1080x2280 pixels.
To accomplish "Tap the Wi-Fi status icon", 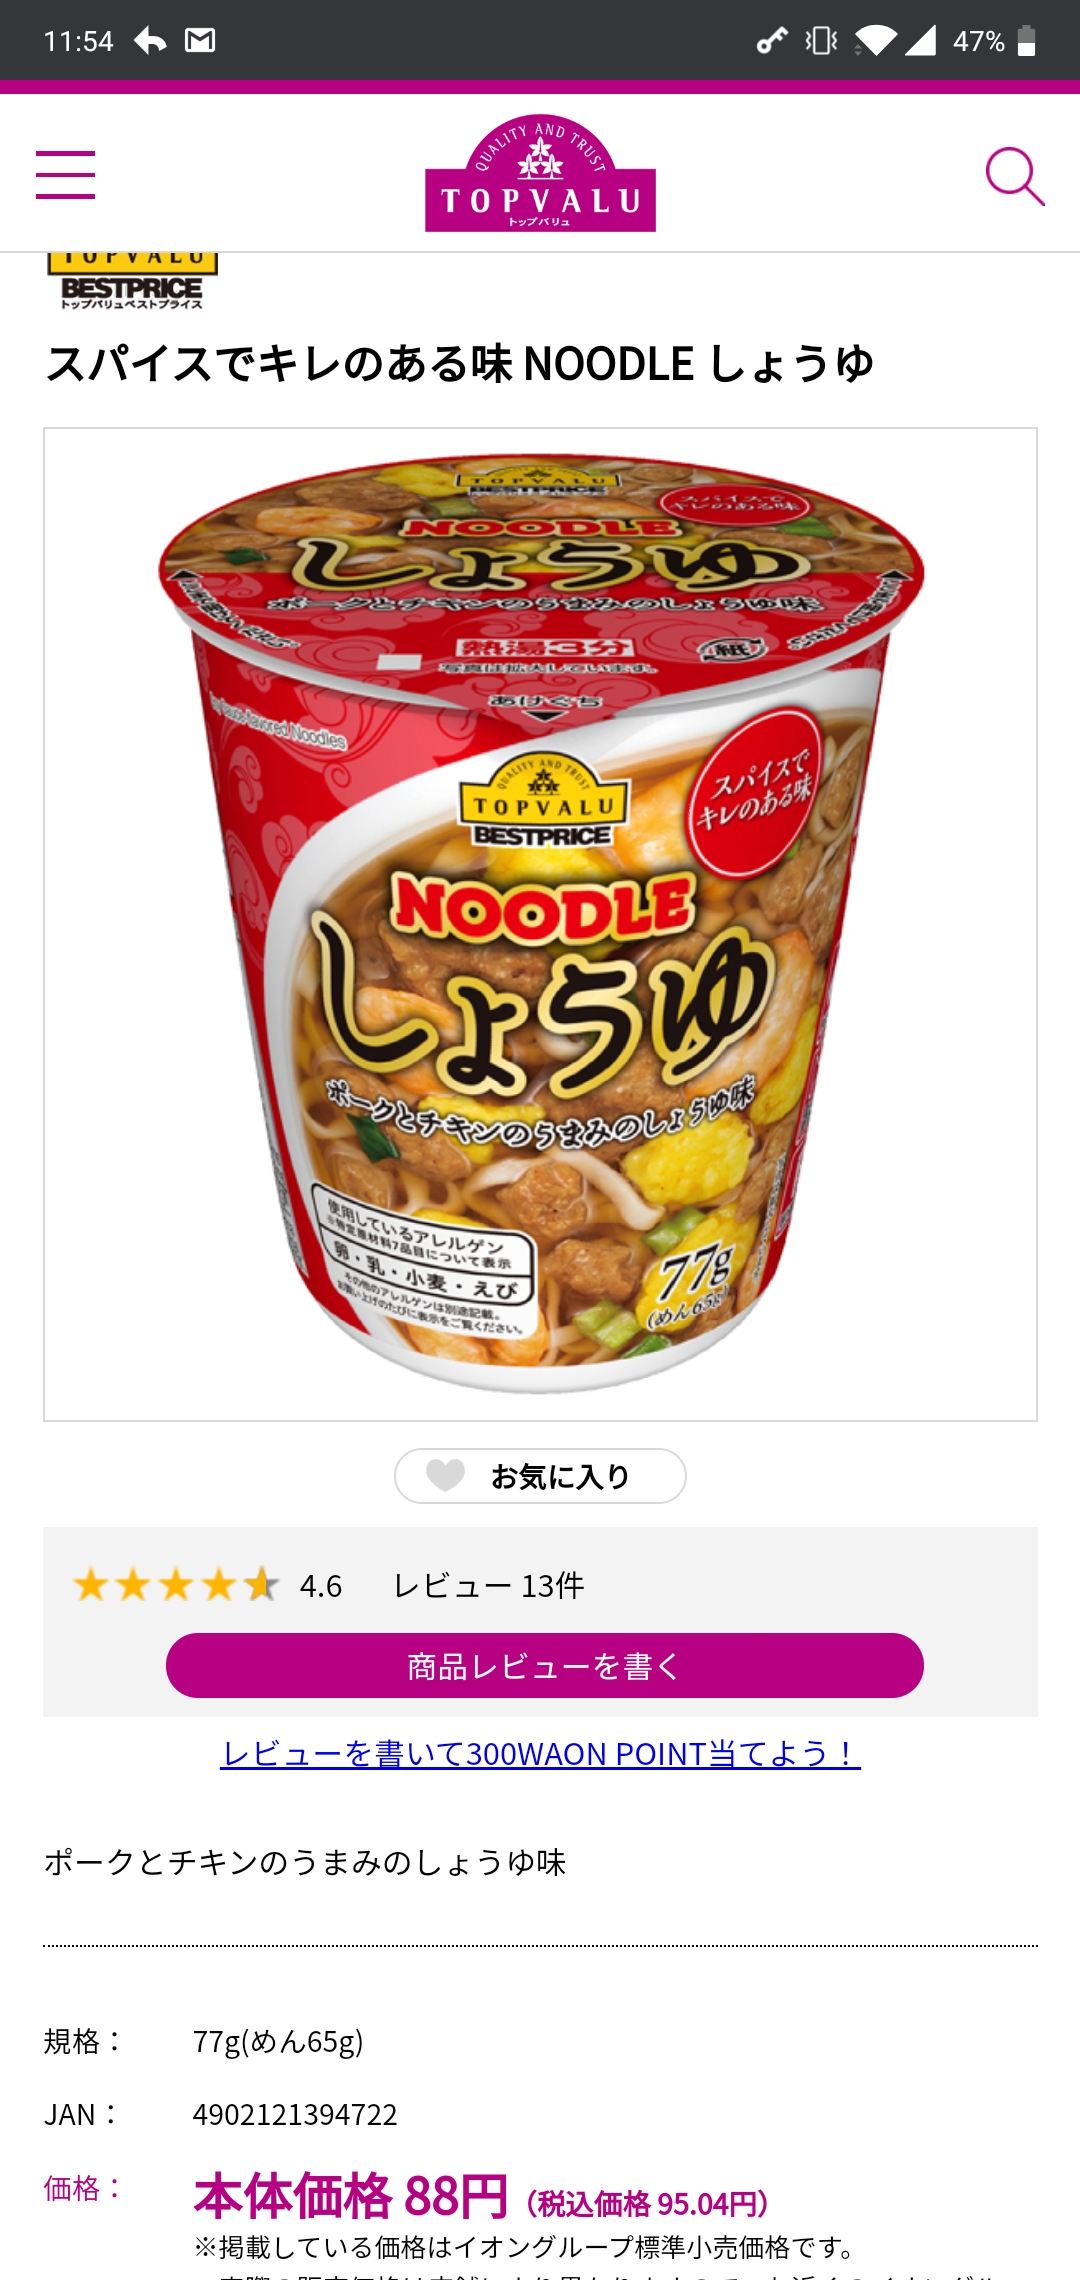I will click(876, 40).
